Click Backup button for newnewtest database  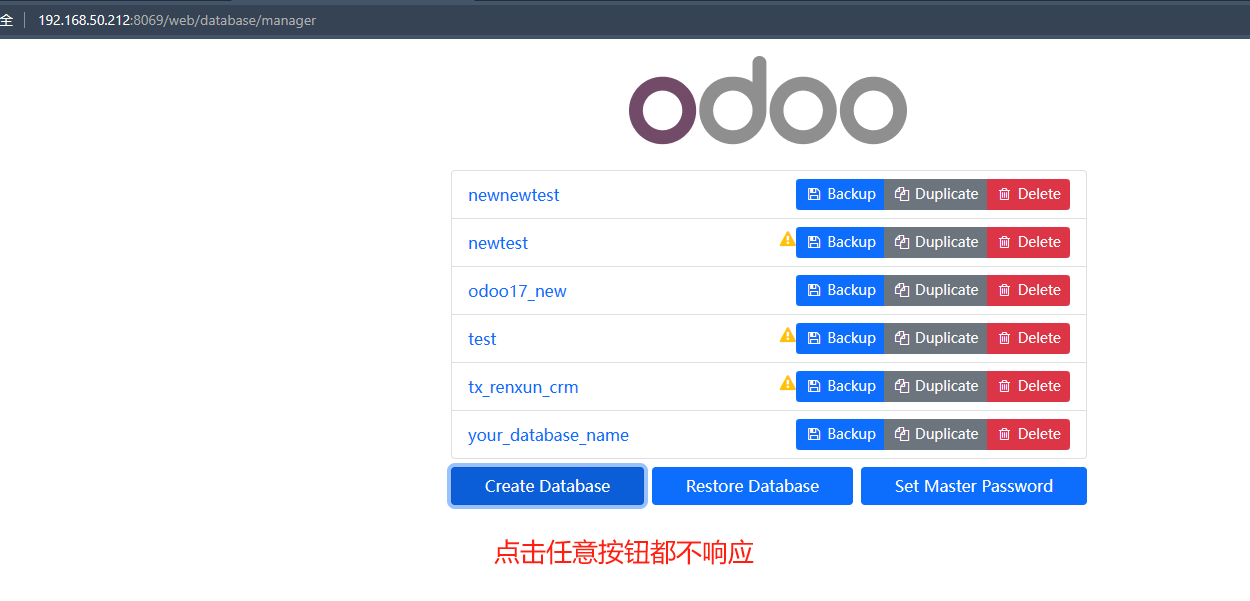pyautogui.click(x=840, y=194)
